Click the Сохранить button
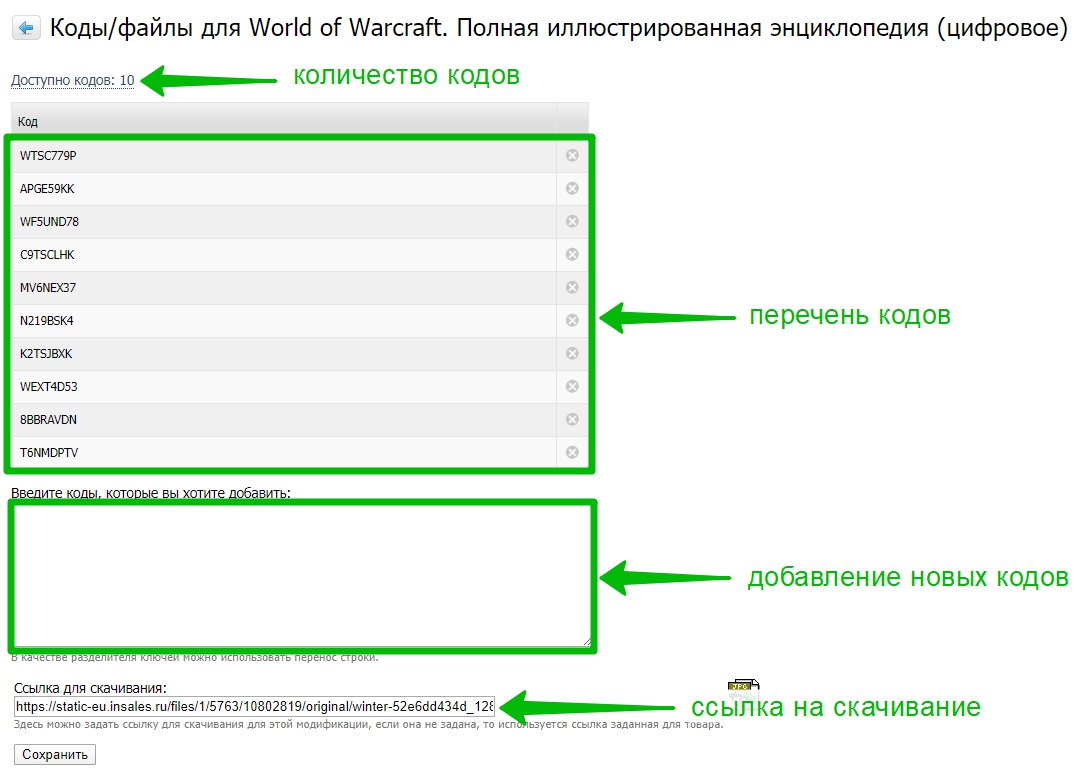 [x=55, y=755]
